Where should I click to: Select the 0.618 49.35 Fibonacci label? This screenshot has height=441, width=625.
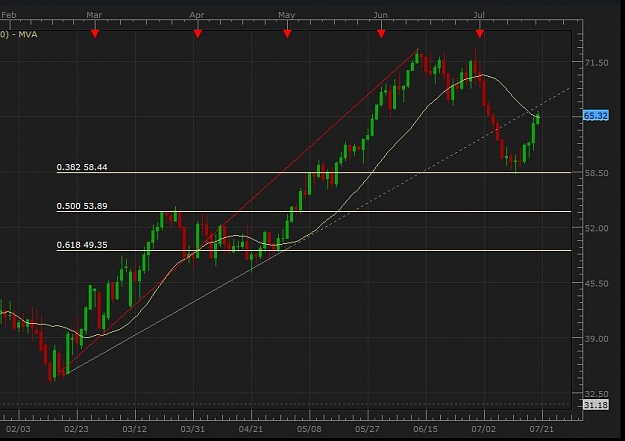82,245
